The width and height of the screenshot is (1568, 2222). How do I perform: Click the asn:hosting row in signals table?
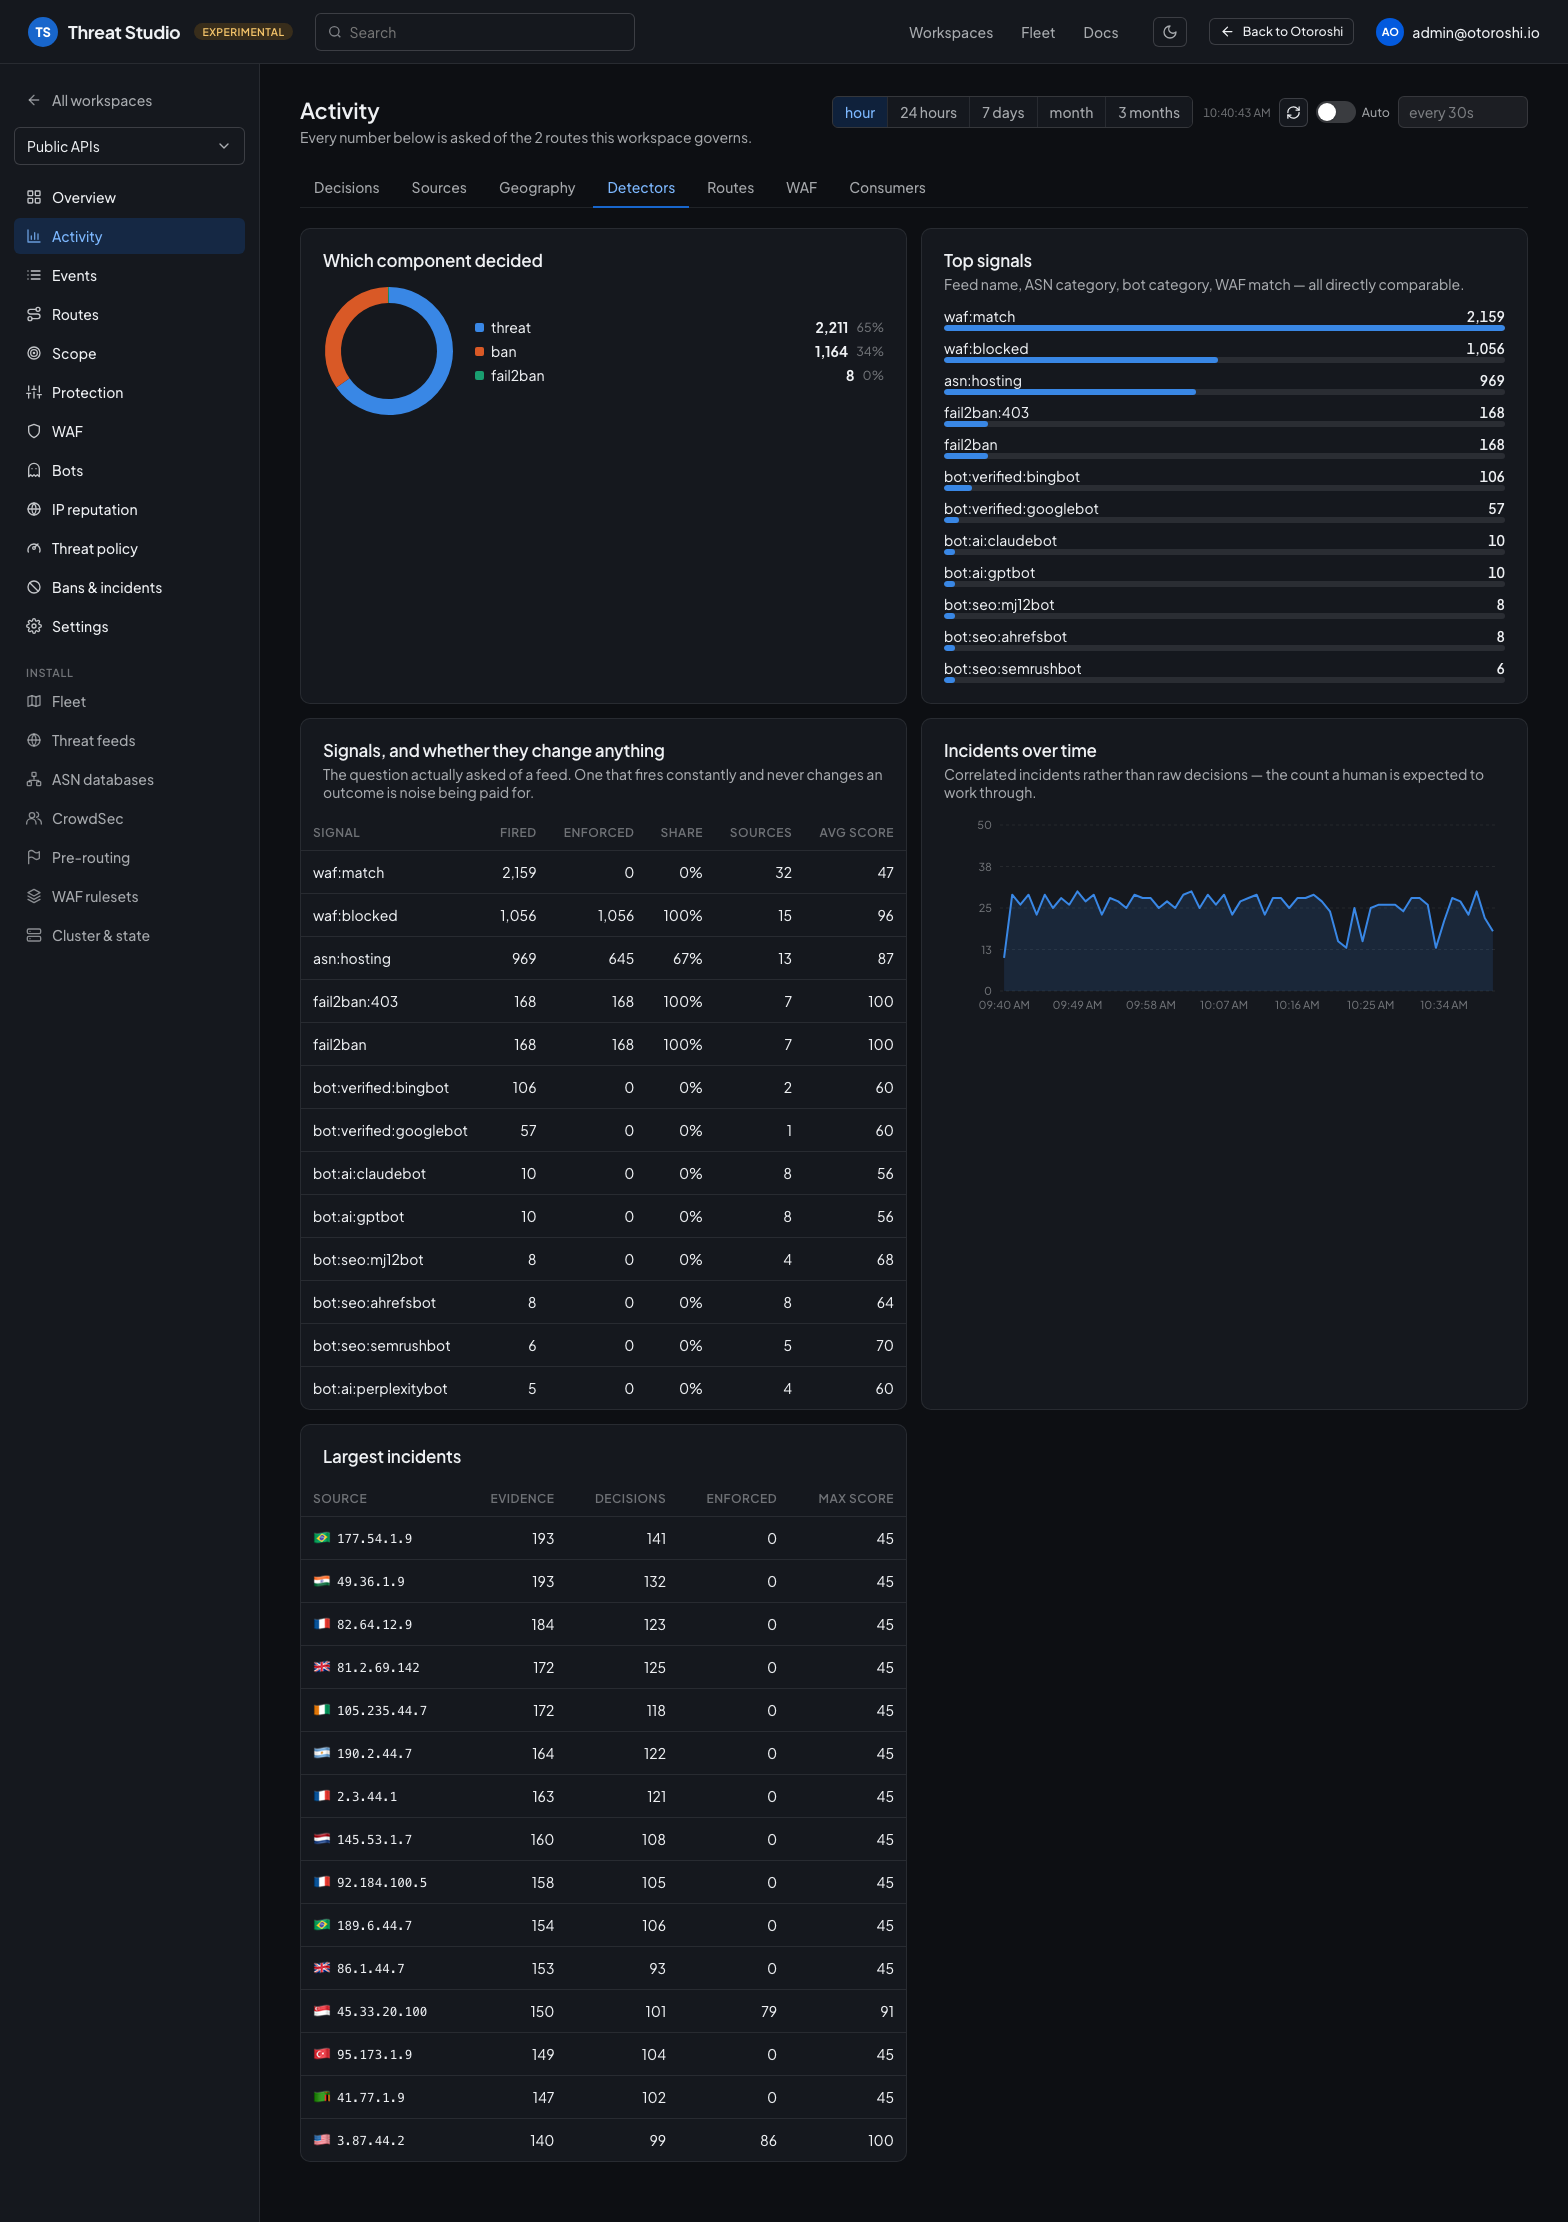(603, 959)
